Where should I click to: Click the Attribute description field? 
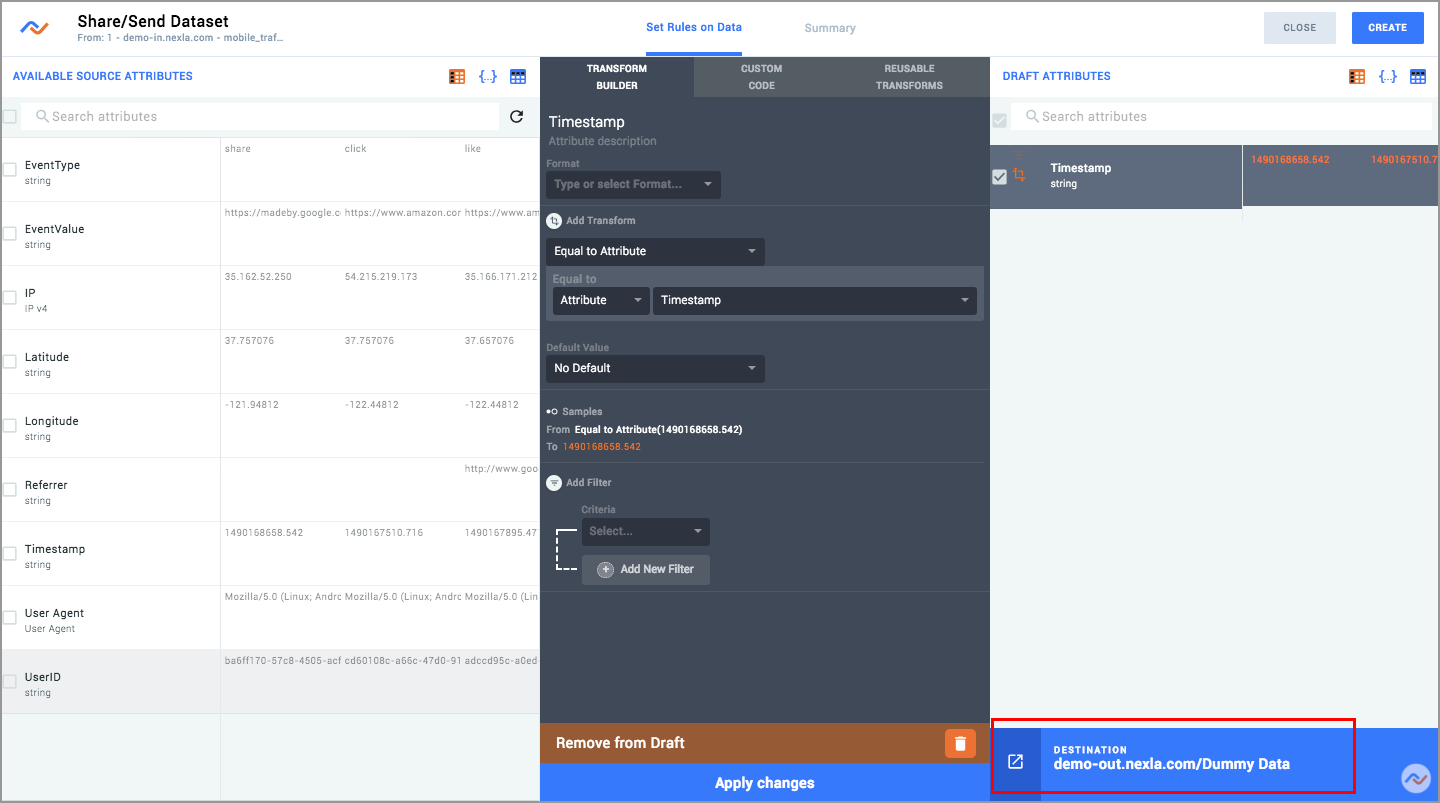point(602,141)
